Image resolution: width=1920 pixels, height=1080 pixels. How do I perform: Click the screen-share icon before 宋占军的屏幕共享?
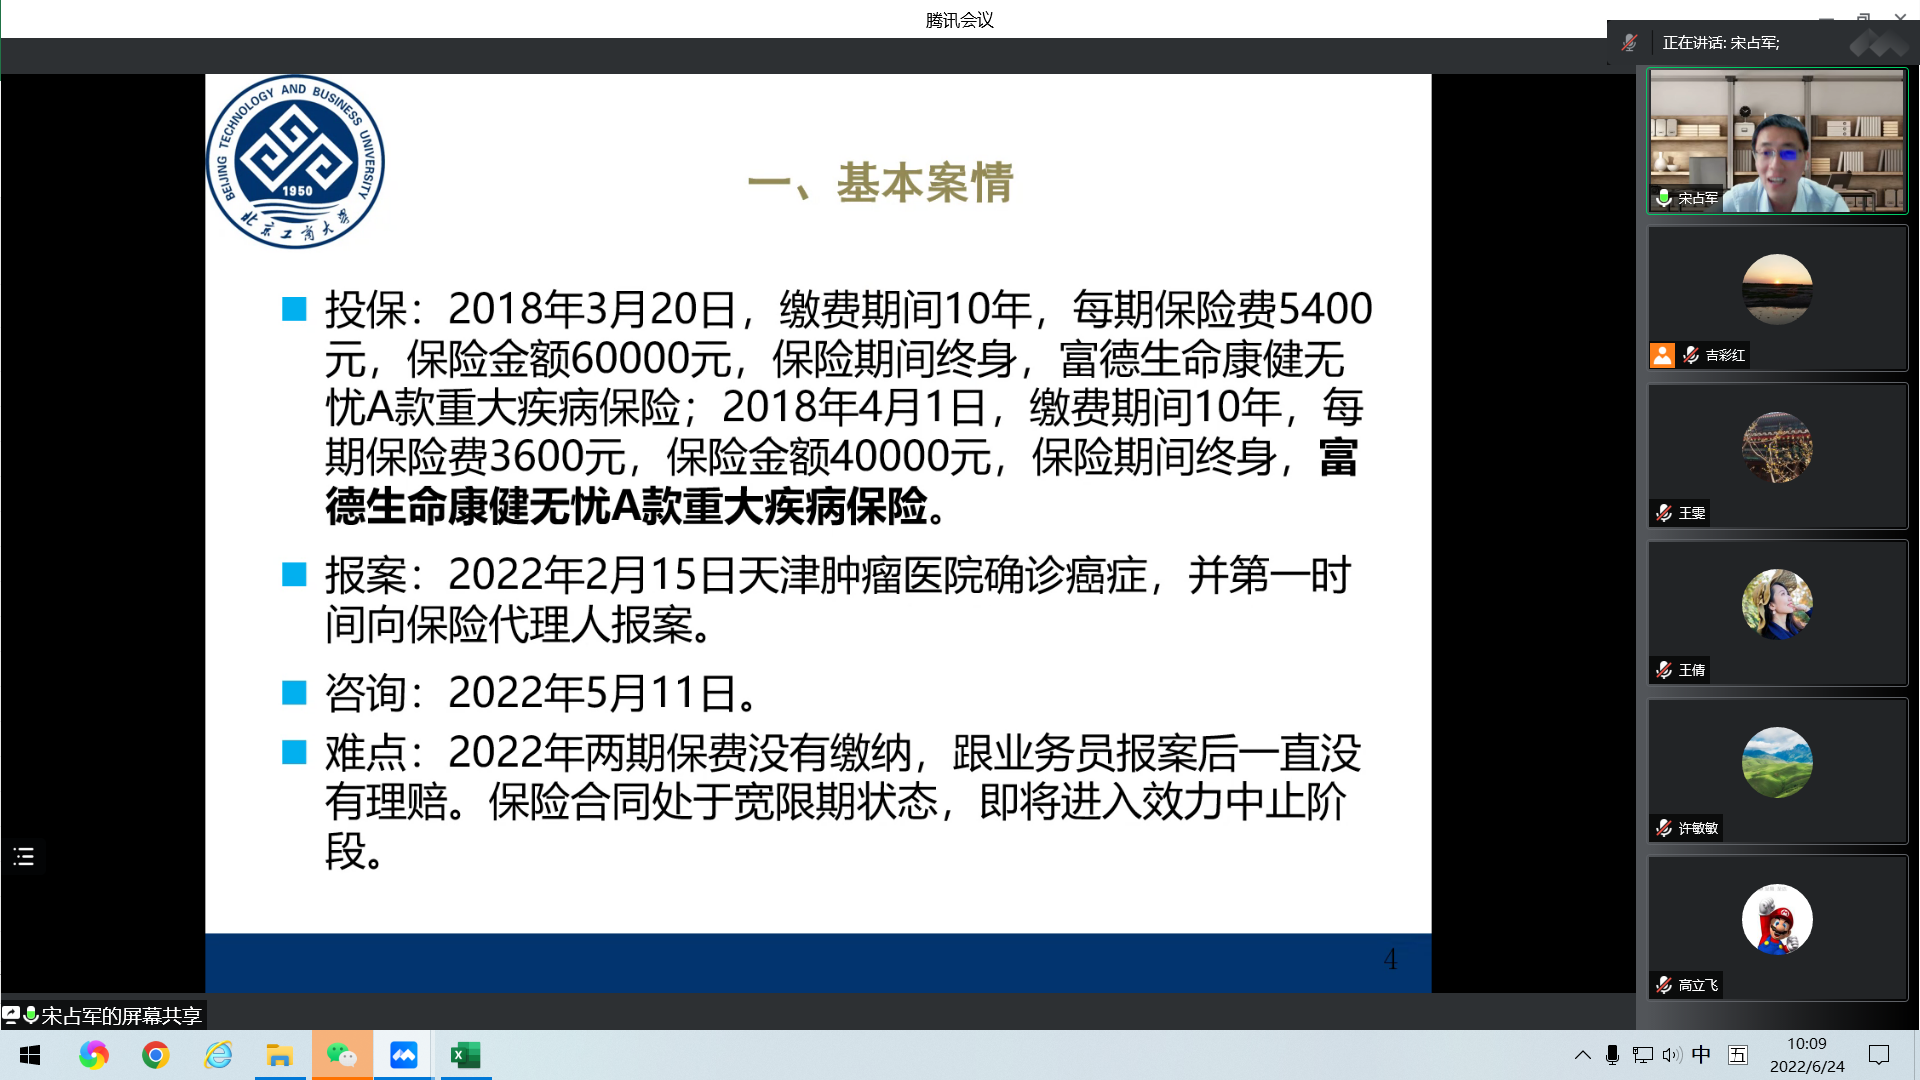pyautogui.click(x=11, y=1015)
